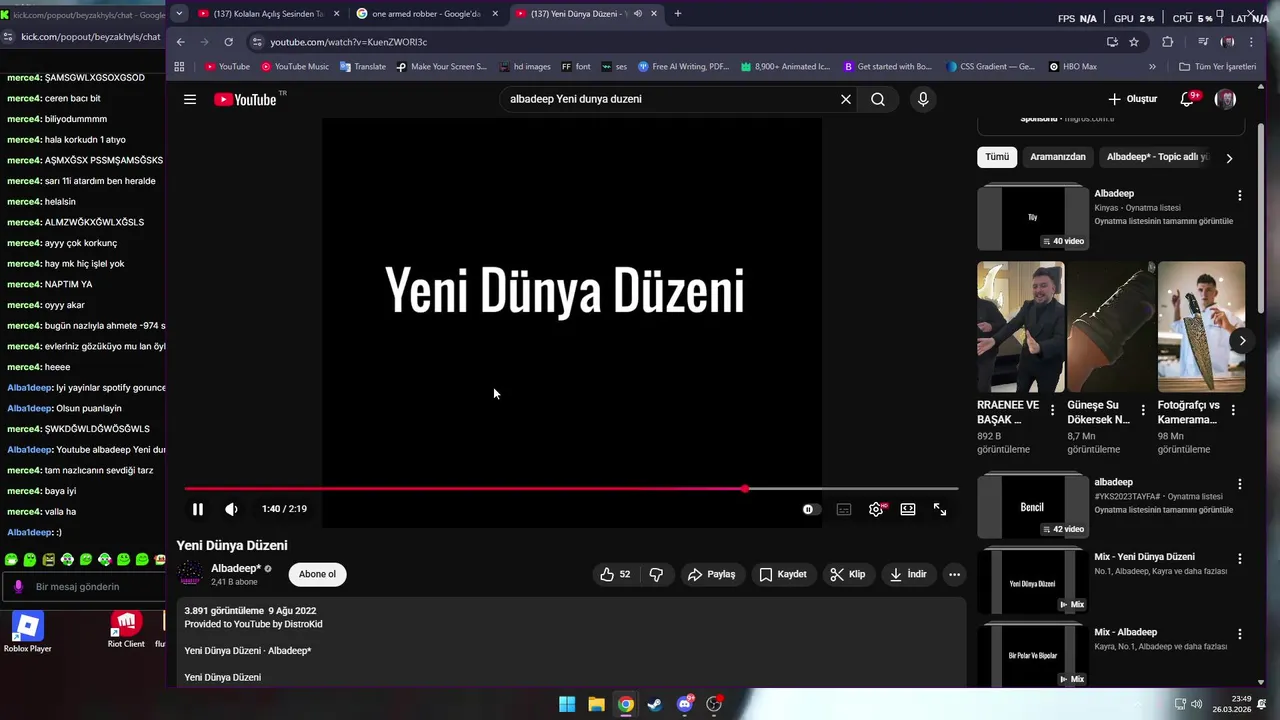Open YouTube notifications bell

point(1187,99)
